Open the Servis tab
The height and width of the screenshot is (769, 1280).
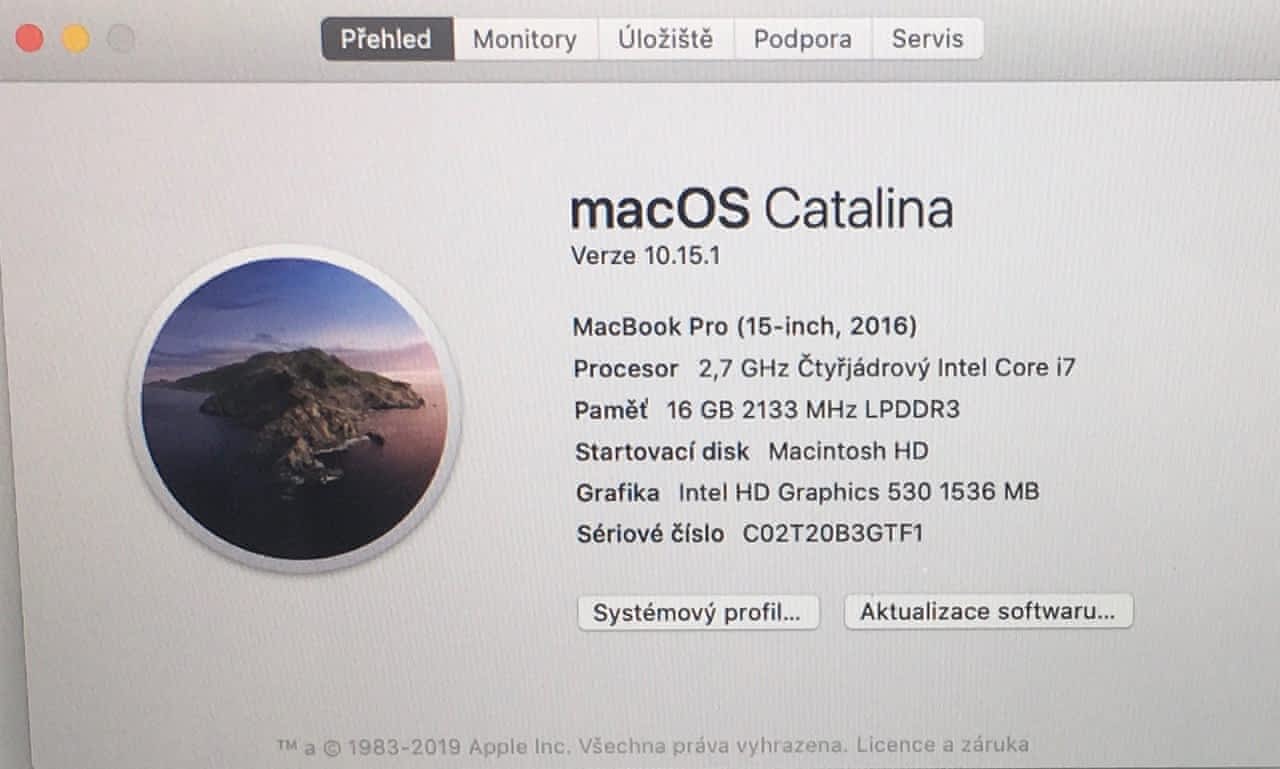pos(927,39)
